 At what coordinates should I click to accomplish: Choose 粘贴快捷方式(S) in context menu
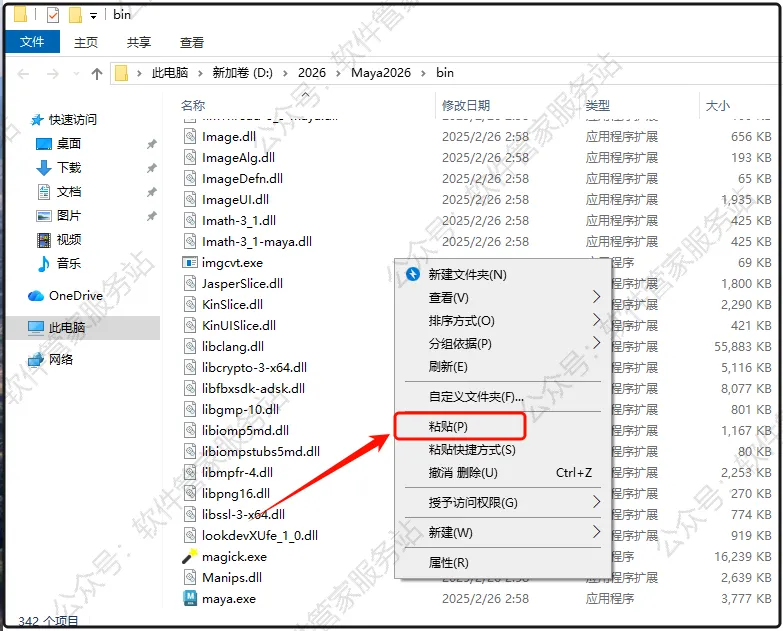click(503, 449)
